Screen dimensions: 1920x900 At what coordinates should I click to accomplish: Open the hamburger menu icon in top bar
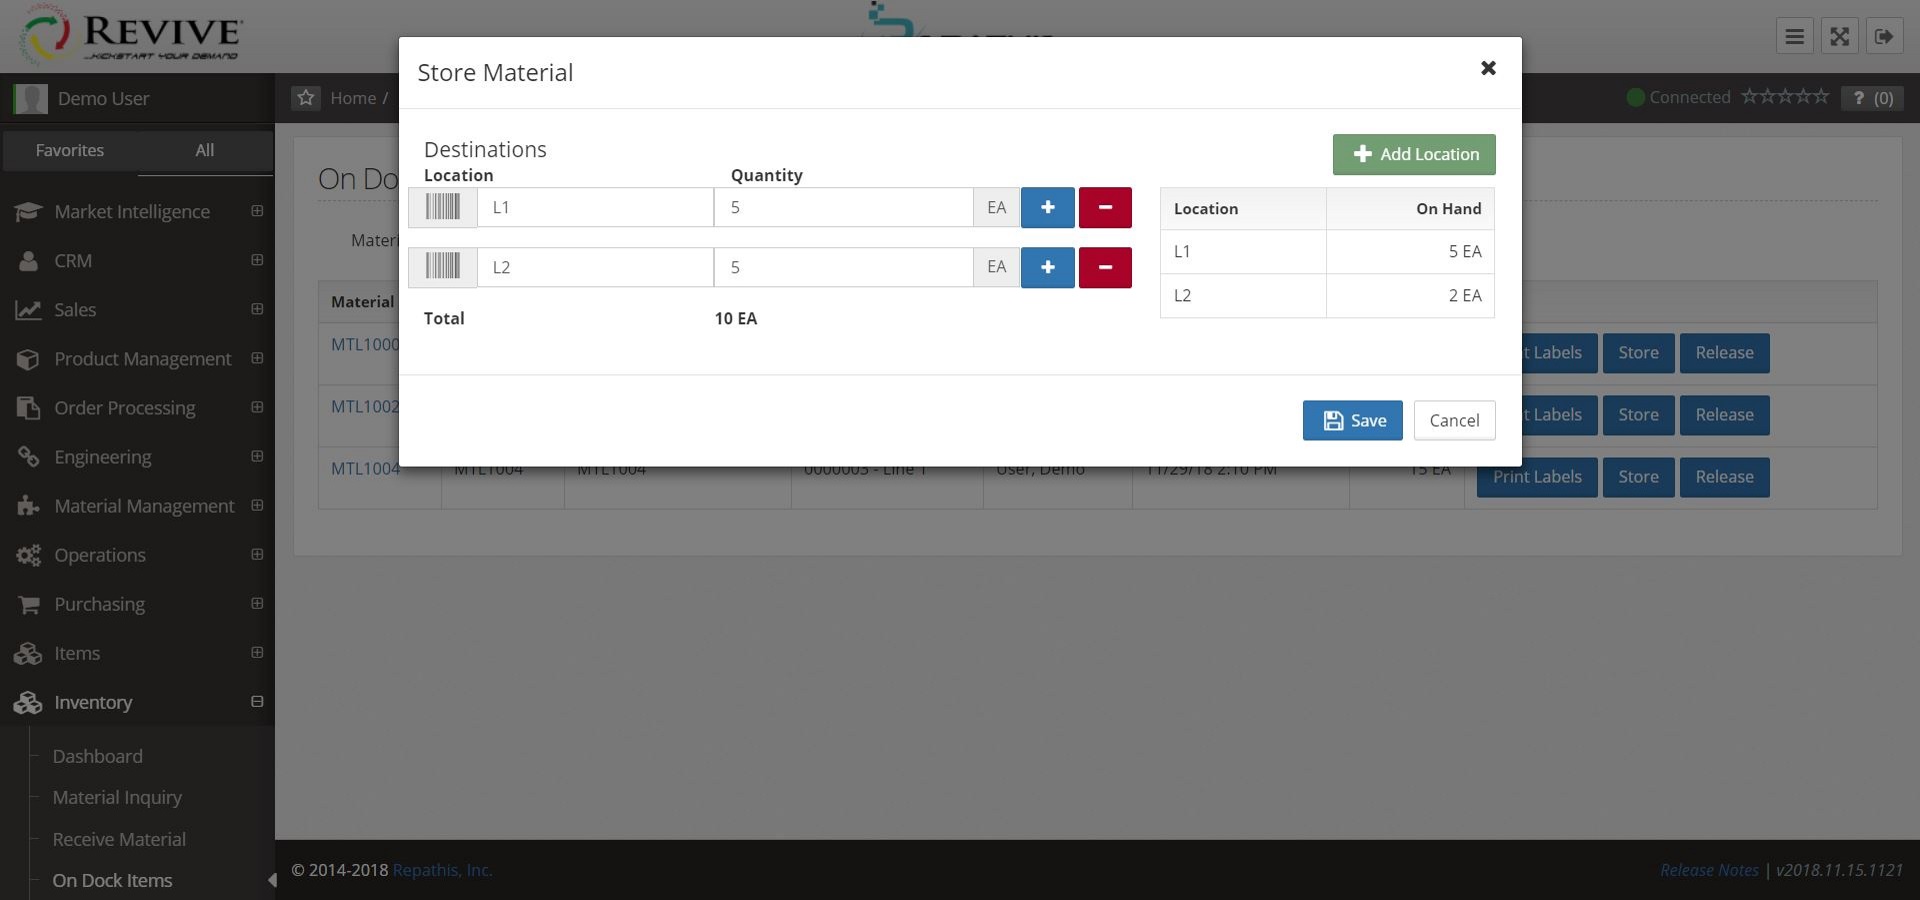1795,37
